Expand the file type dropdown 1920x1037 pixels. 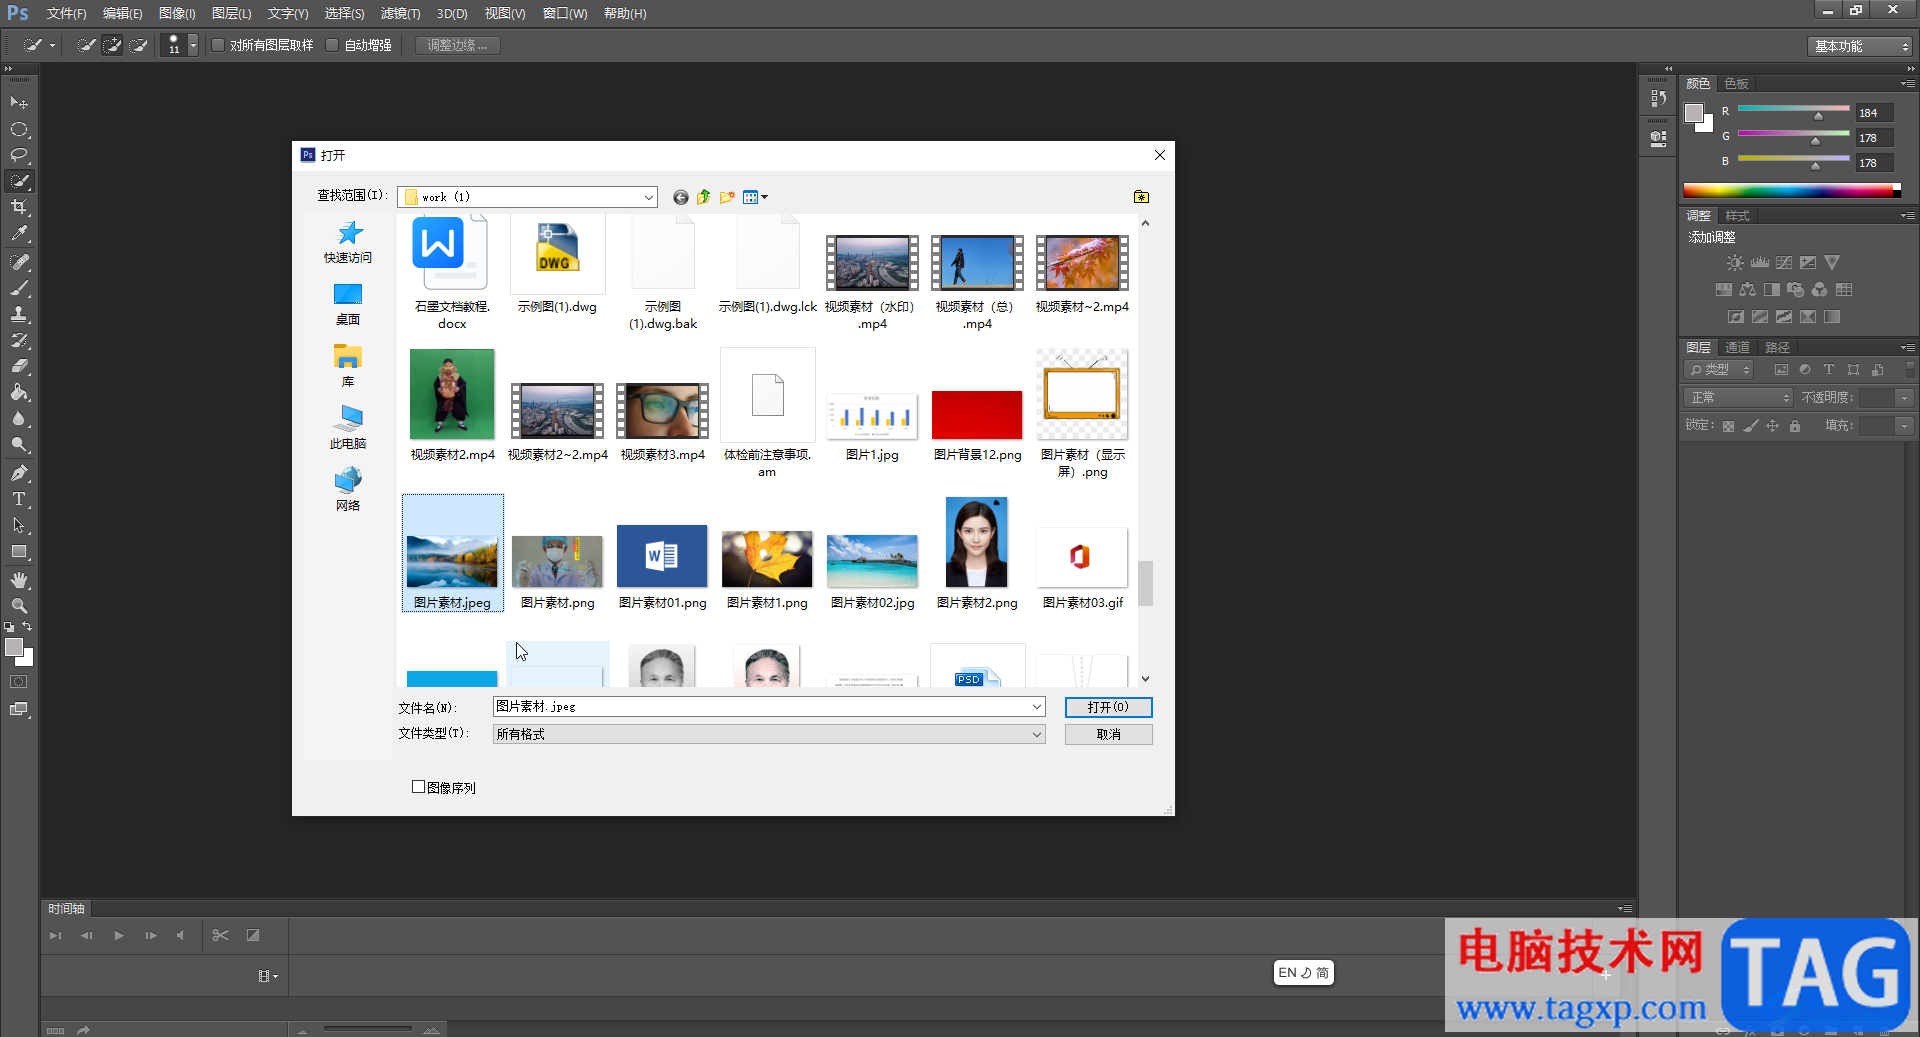point(1036,734)
